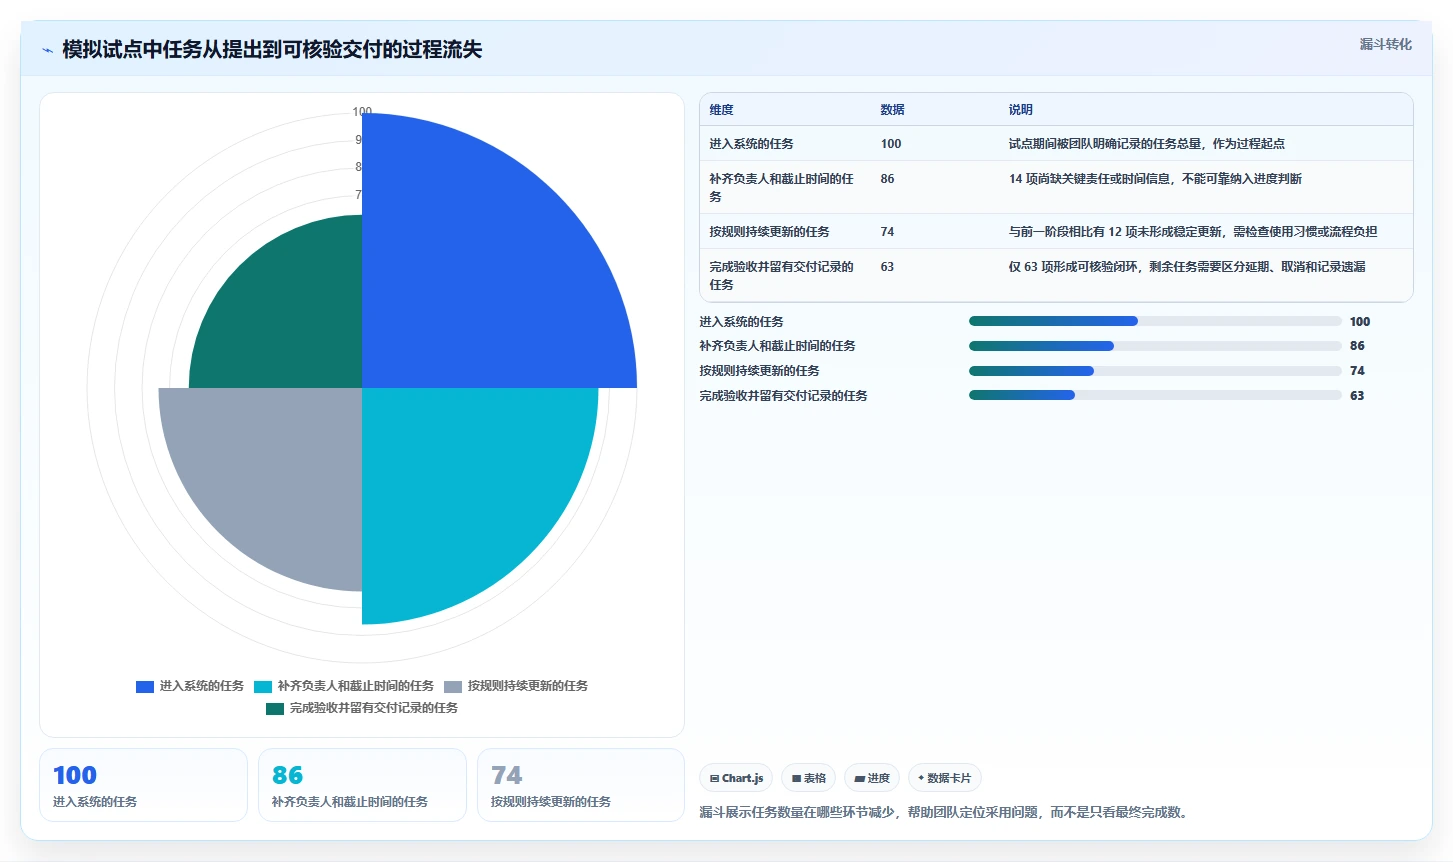Image resolution: width=1453 pixels, height=862 pixels.
Task: Click the 说明 column header
Action: (1020, 110)
